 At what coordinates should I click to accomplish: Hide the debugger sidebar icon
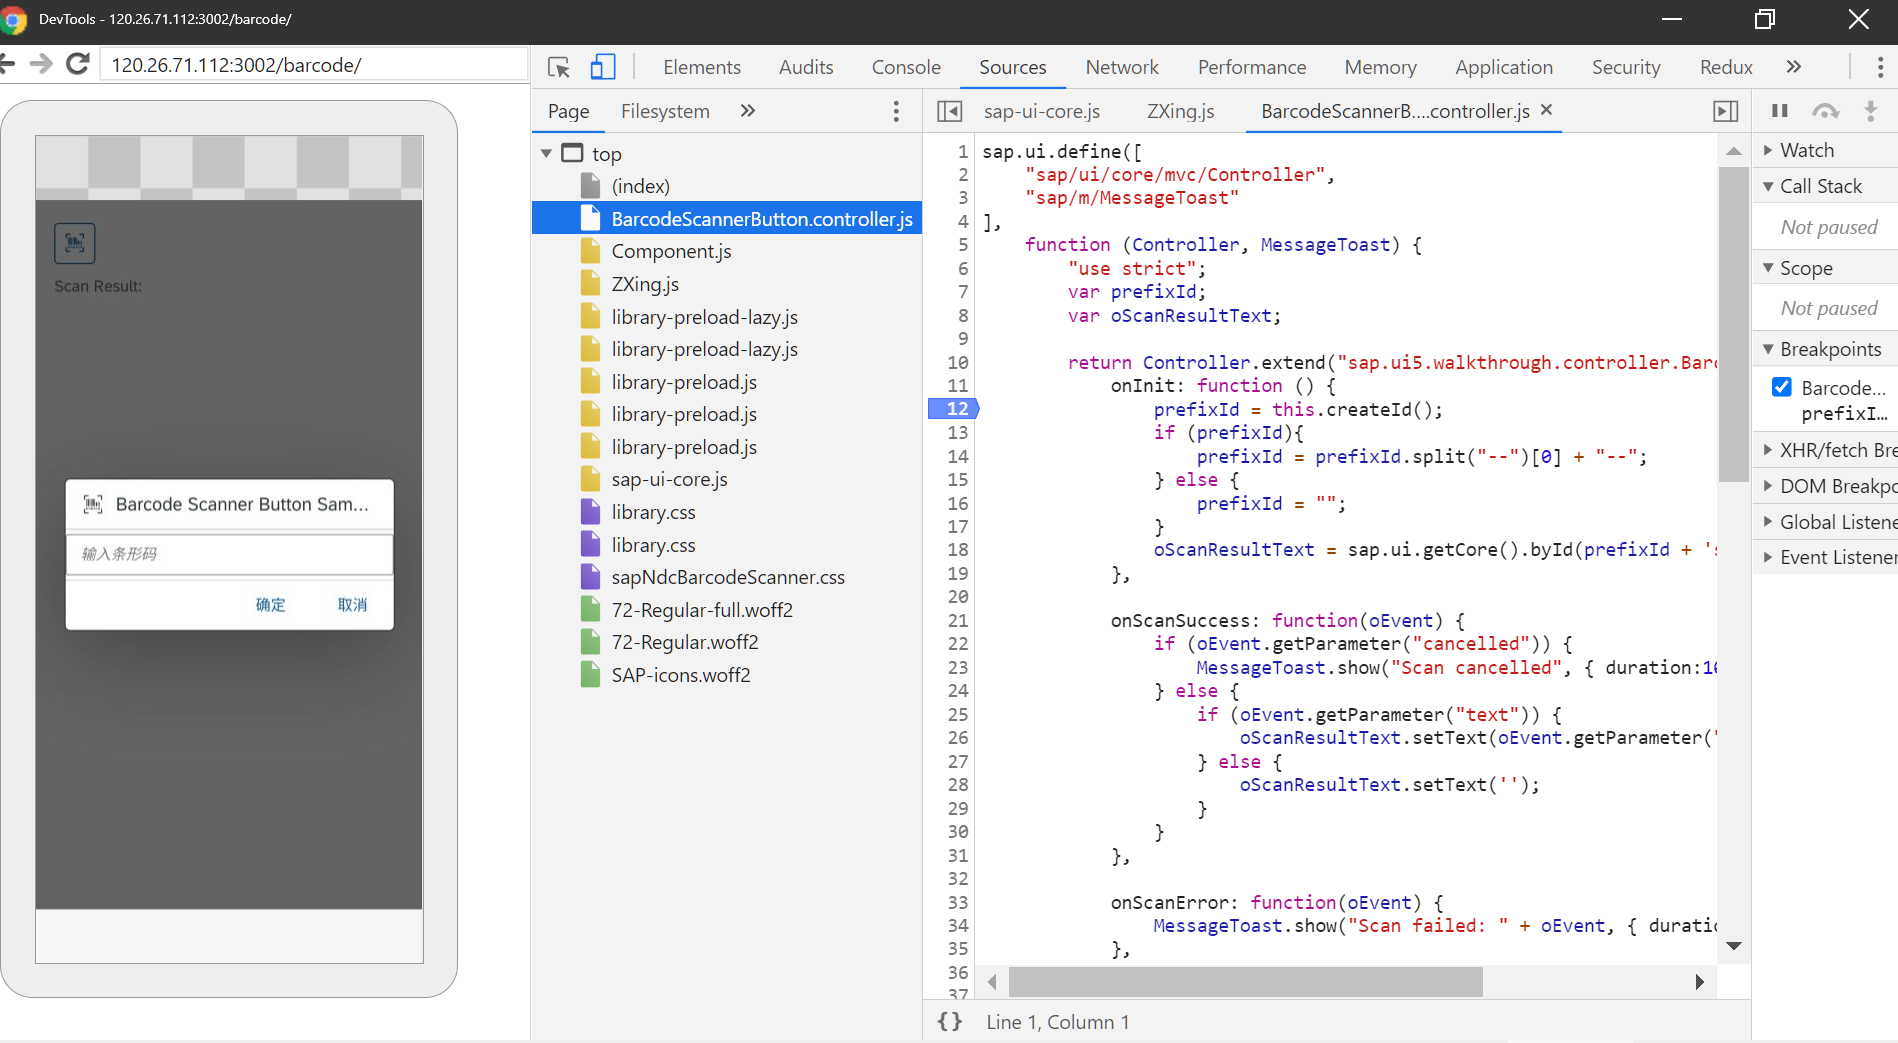(x=1726, y=111)
